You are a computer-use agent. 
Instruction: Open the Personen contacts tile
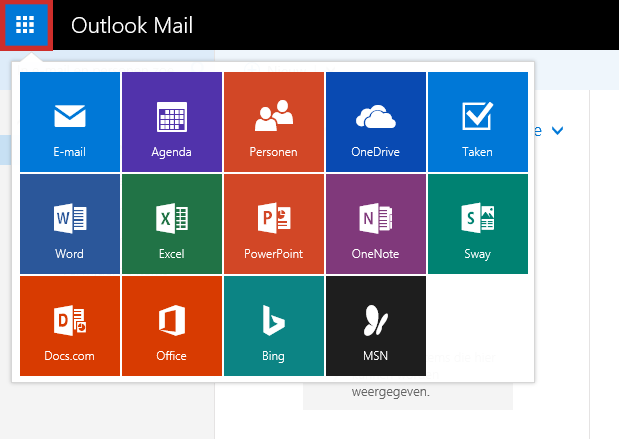point(274,122)
